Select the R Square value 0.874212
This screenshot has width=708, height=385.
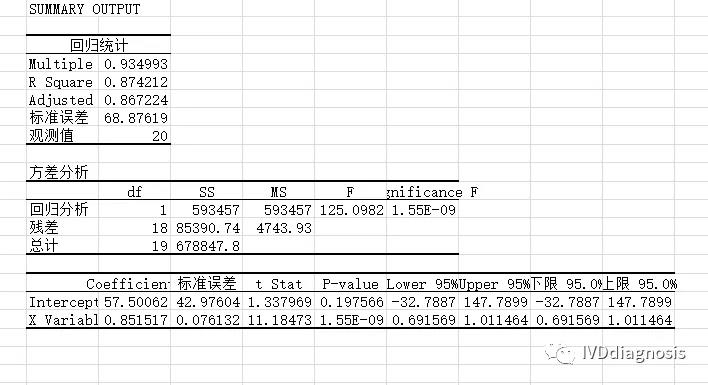[135, 82]
